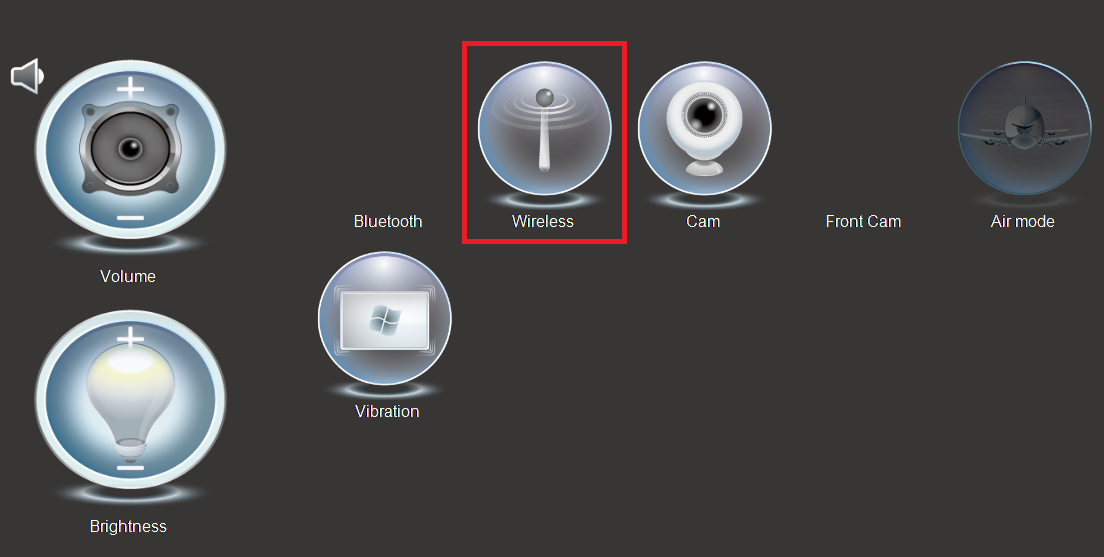
Task: Click the glowing base under Brightness dial
Action: pyautogui.click(x=130, y=493)
